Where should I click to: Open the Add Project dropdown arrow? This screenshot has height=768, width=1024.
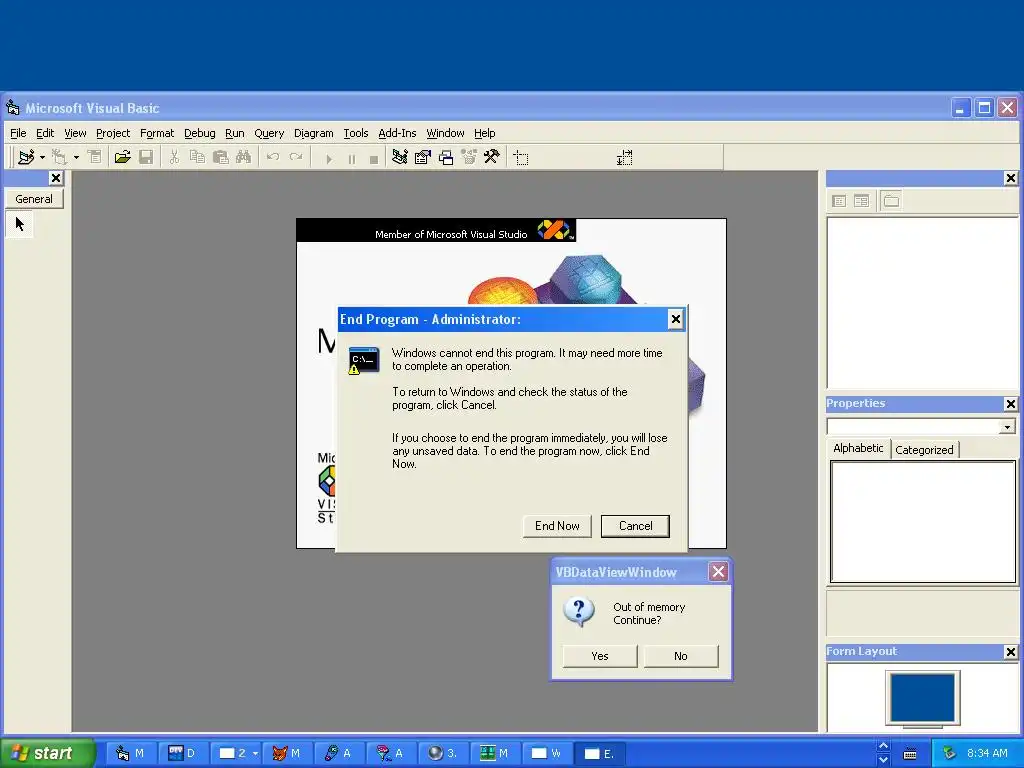42,157
